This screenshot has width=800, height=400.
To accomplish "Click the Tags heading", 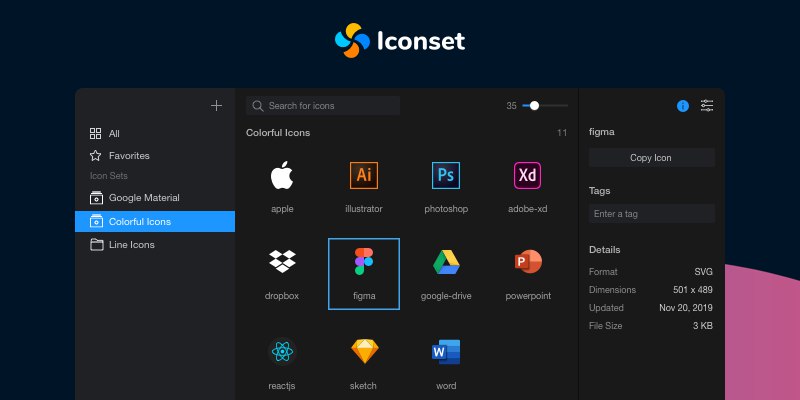I will (x=599, y=191).
